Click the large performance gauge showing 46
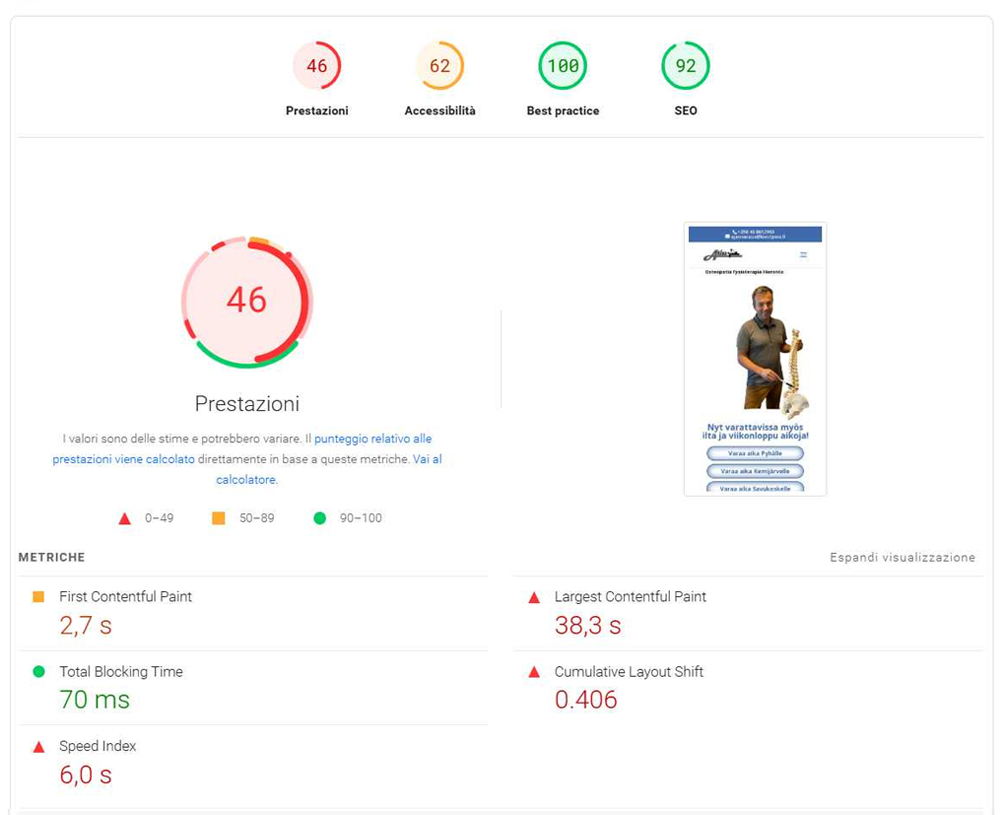The height and width of the screenshot is (815, 1000). pos(247,300)
